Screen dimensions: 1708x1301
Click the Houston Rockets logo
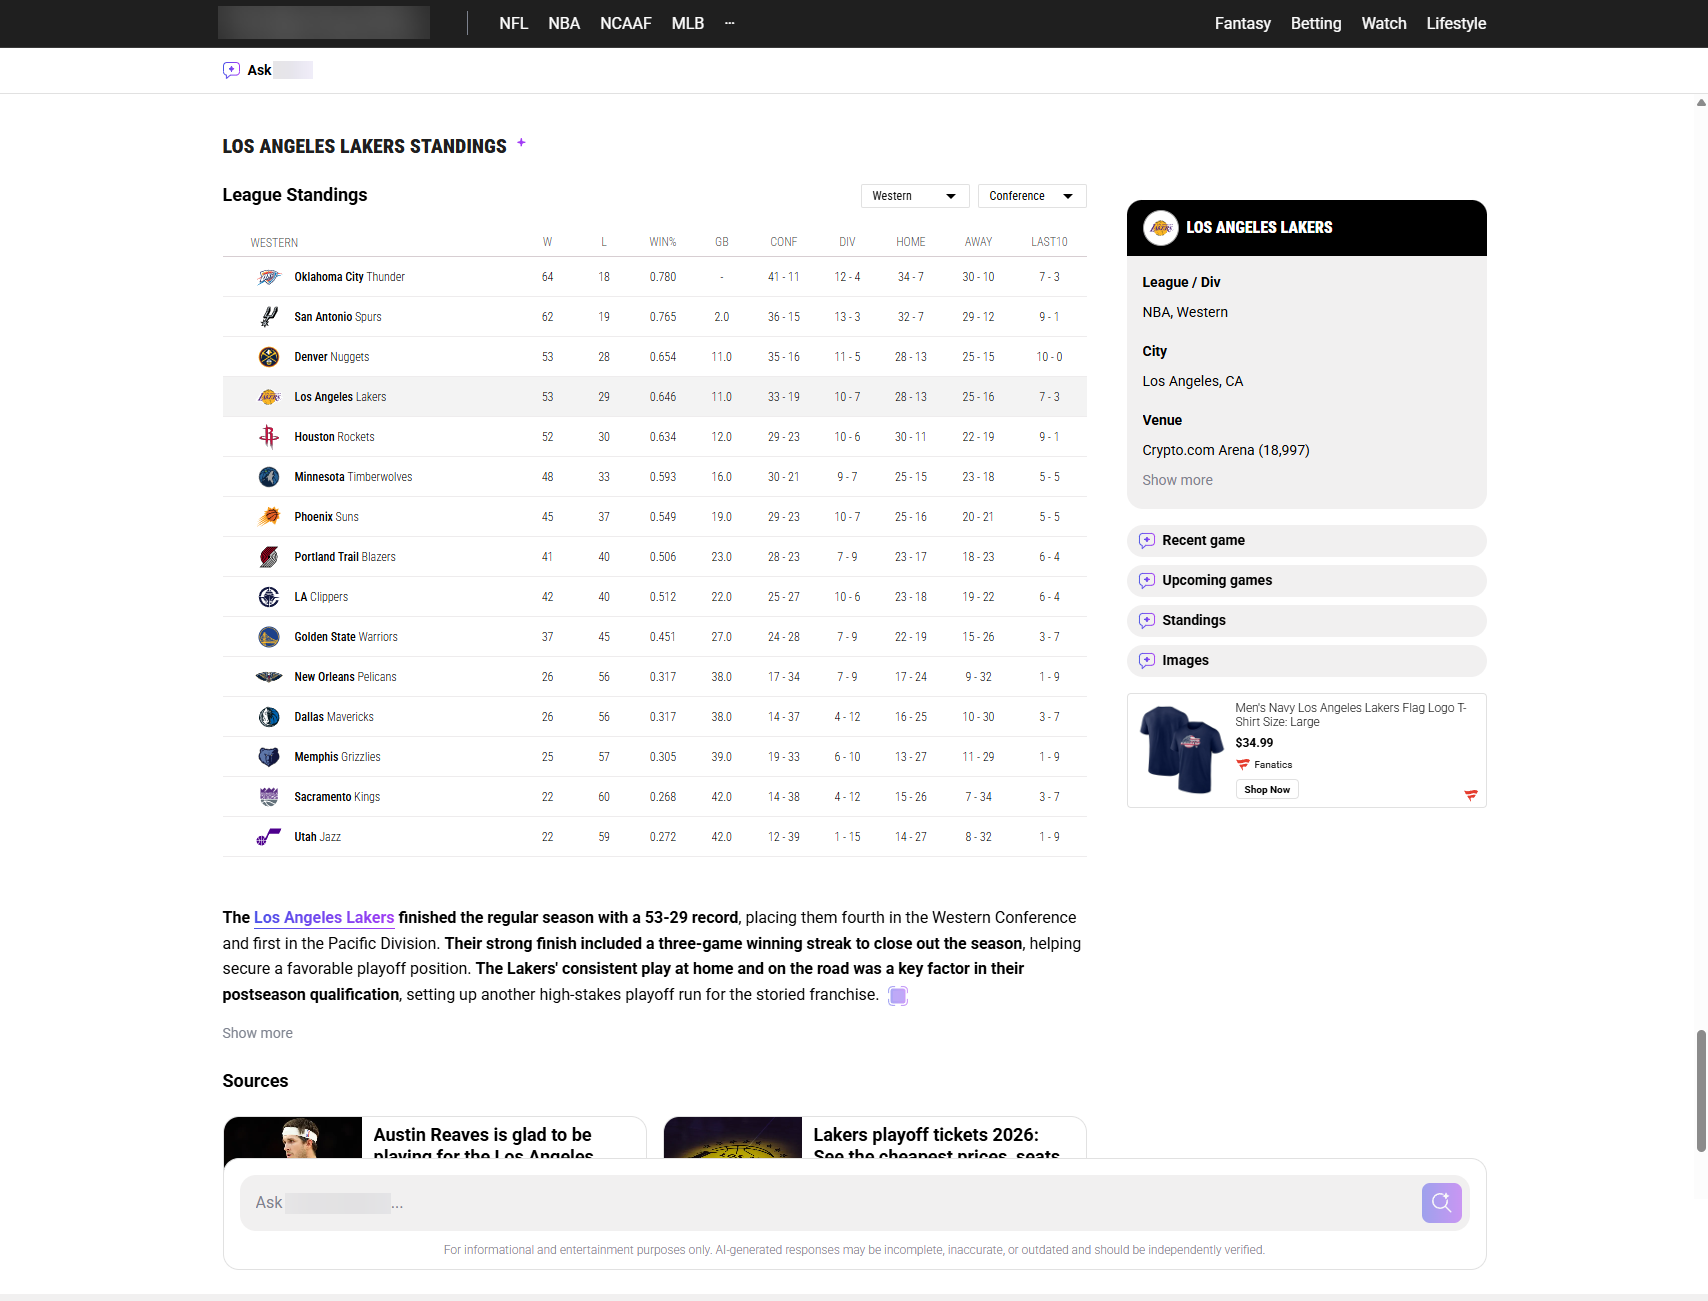(x=269, y=437)
